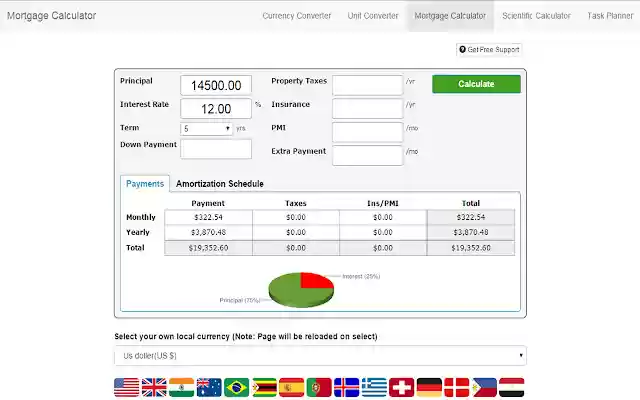Click the Select your own local currency note
This screenshot has width=640, height=400.
coord(246,336)
